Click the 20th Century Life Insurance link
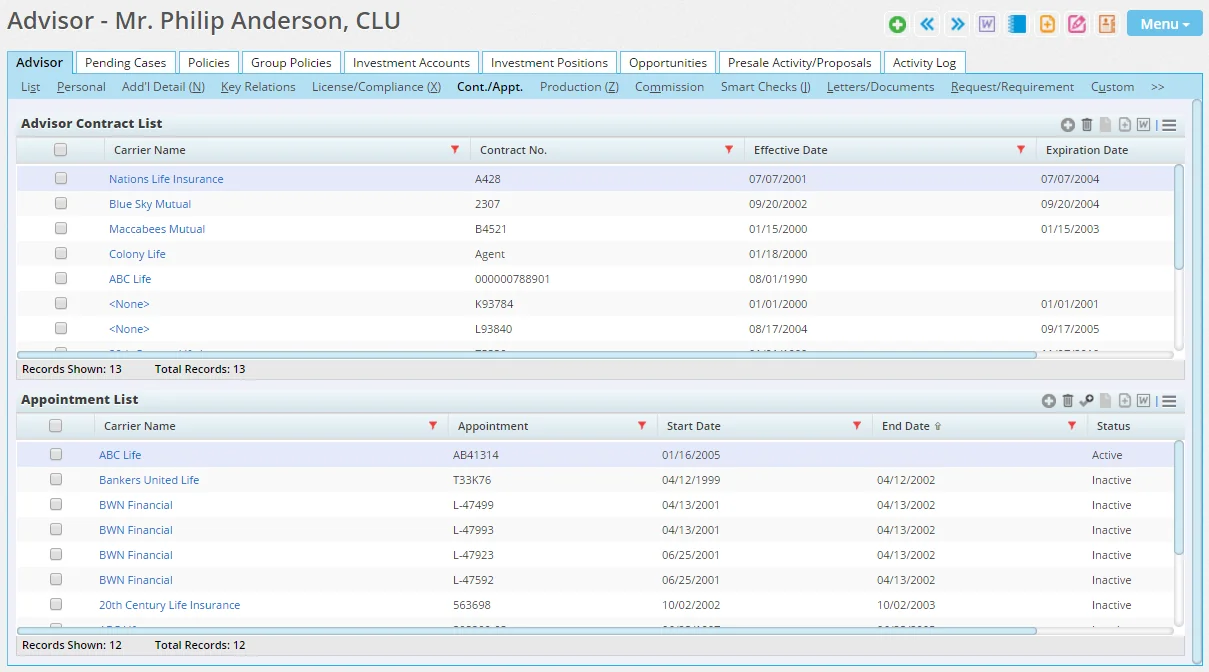Image resolution: width=1209 pixels, height=672 pixels. click(x=169, y=605)
